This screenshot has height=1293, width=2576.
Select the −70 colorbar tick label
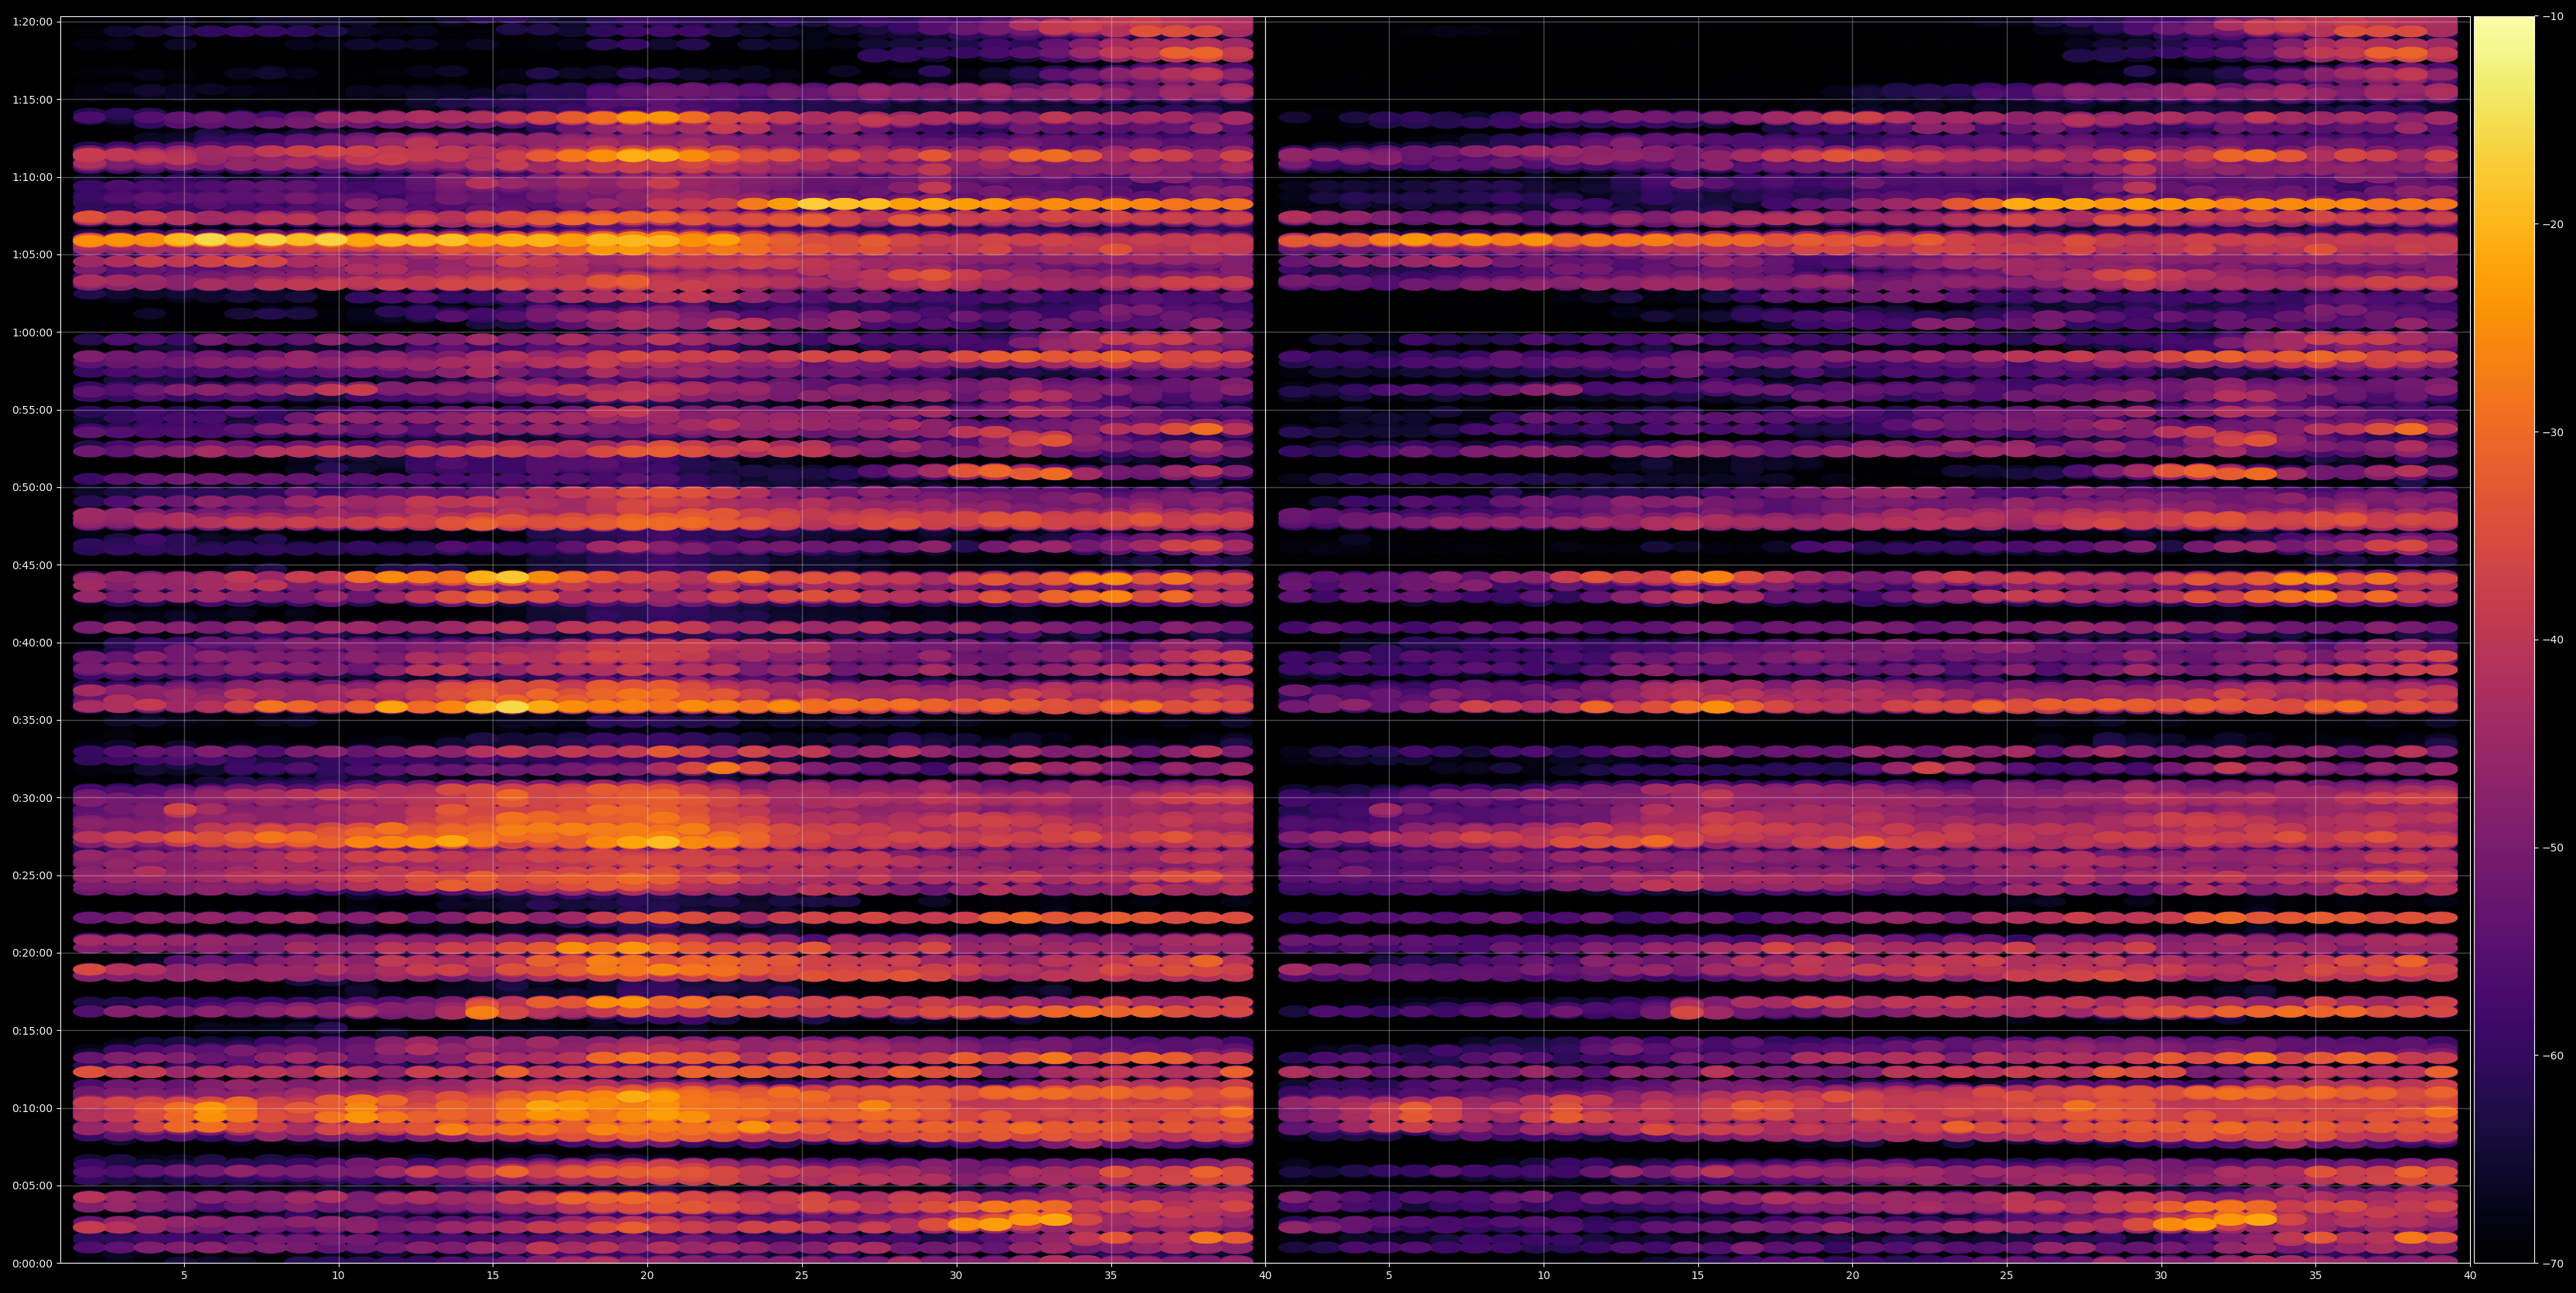tap(2553, 1264)
